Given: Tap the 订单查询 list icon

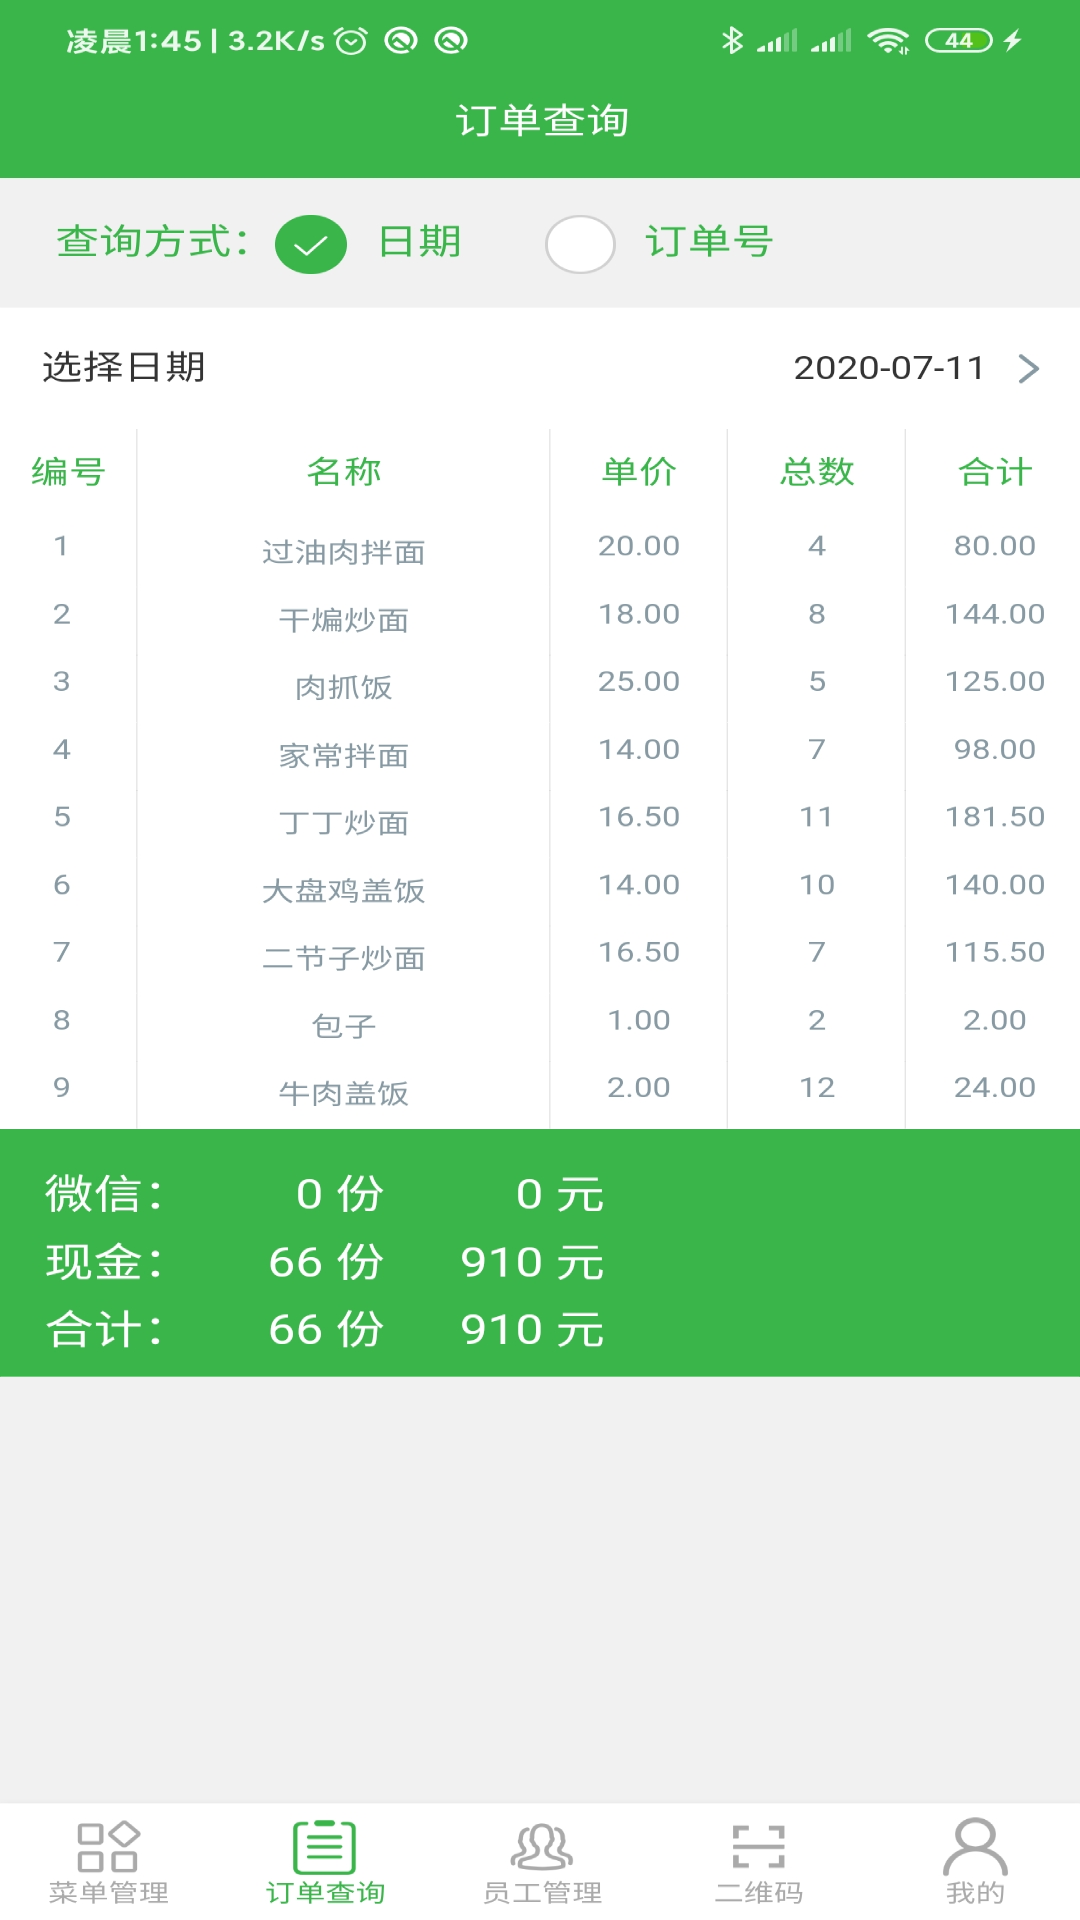Looking at the screenshot, I should [x=324, y=1846].
